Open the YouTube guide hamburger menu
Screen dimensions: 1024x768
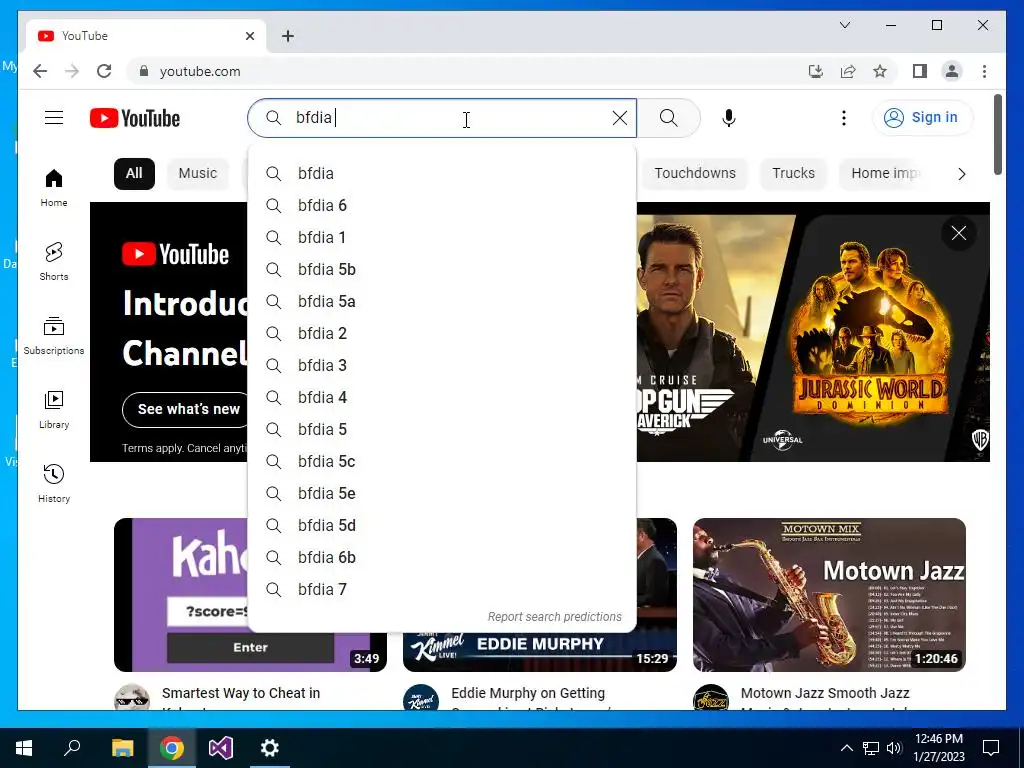tap(54, 118)
